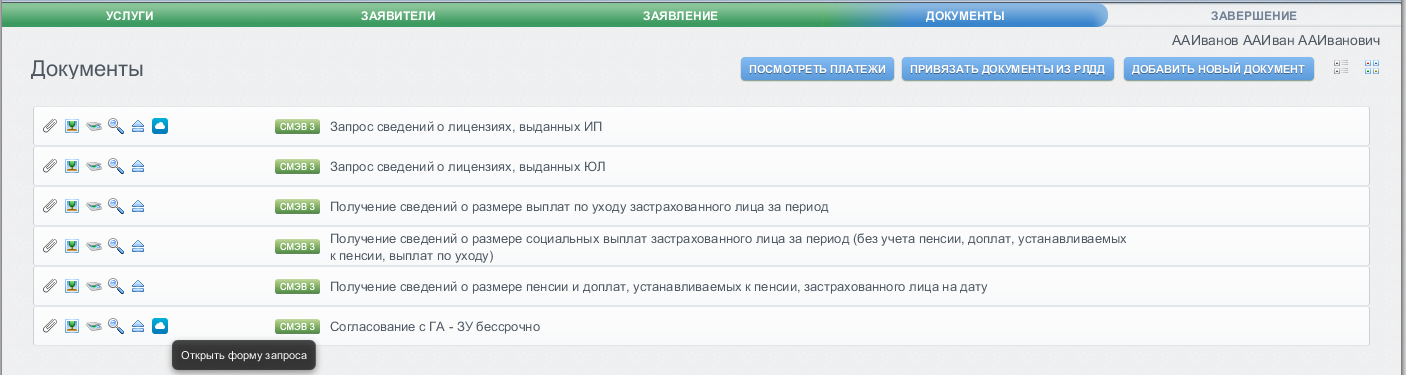Switch to grid view layout icon
The height and width of the screenshot is (375, 1406).
click(1372, 68)
